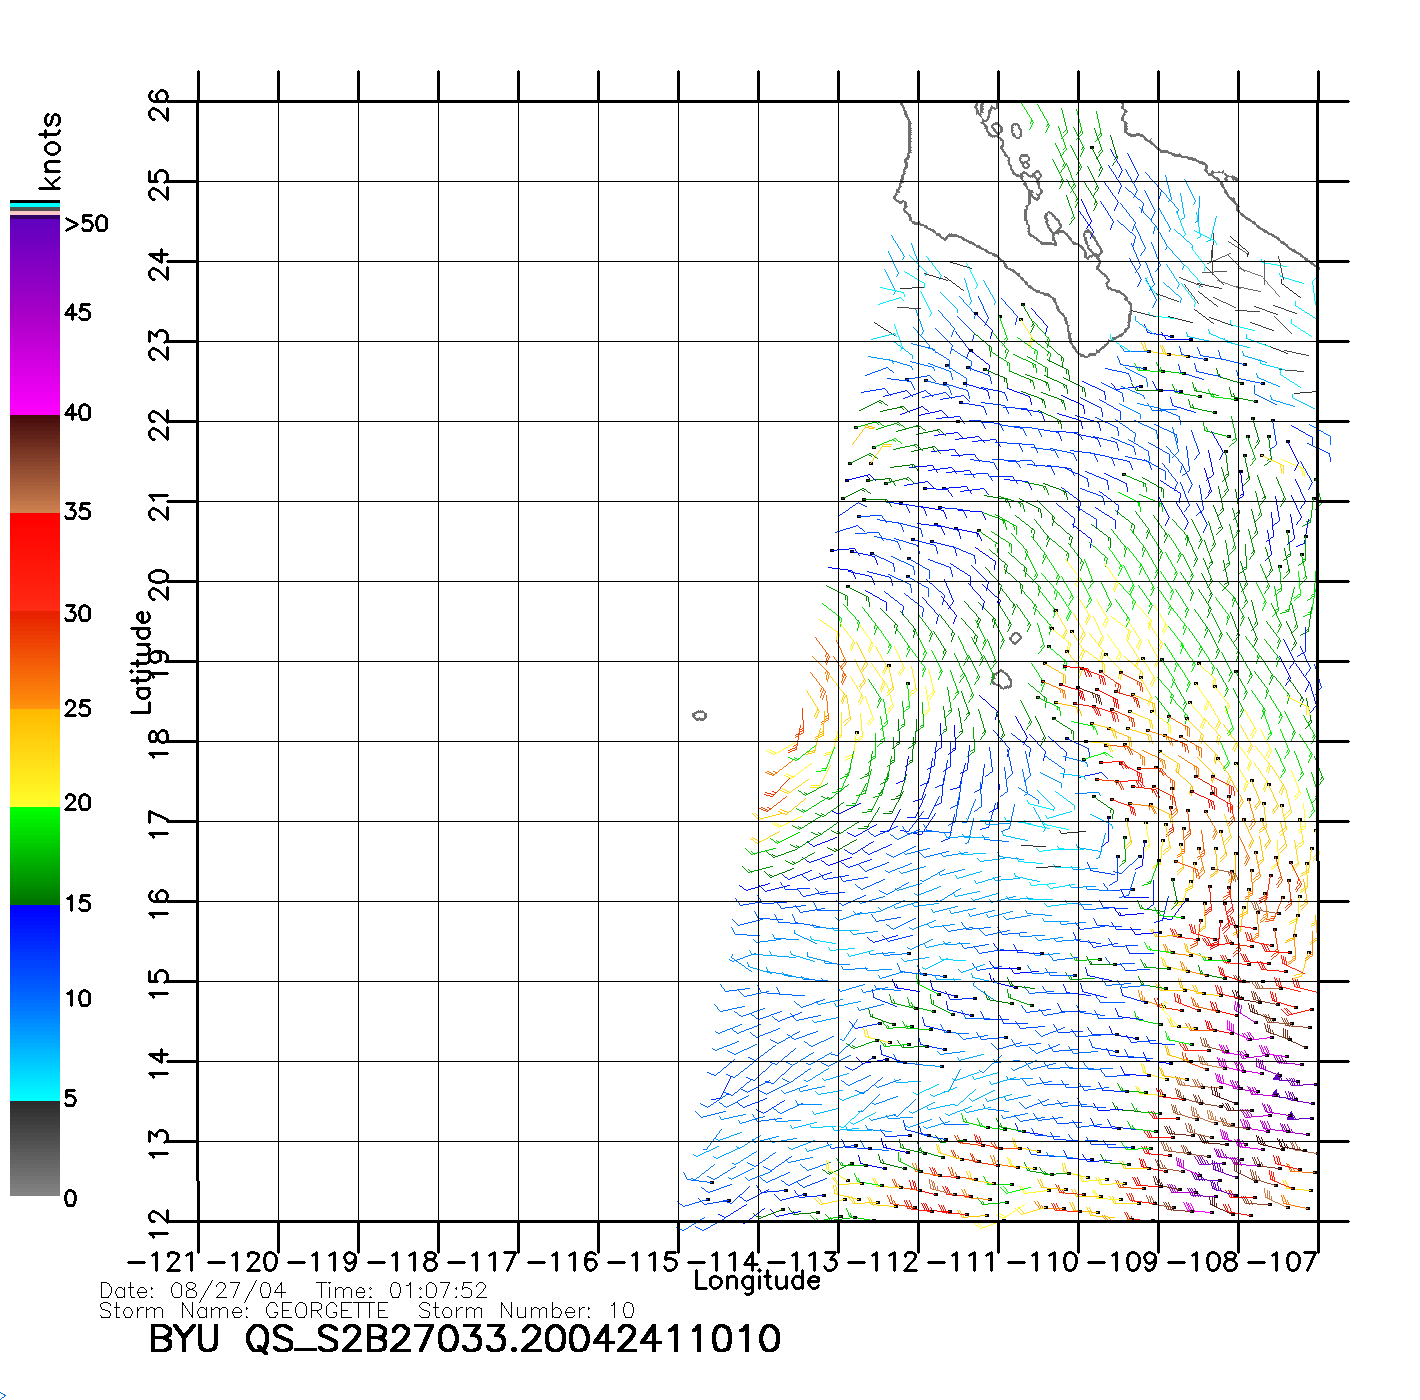Click the date text 08/27/04
The image size is (1420, 1400).
click(228, 1291)
